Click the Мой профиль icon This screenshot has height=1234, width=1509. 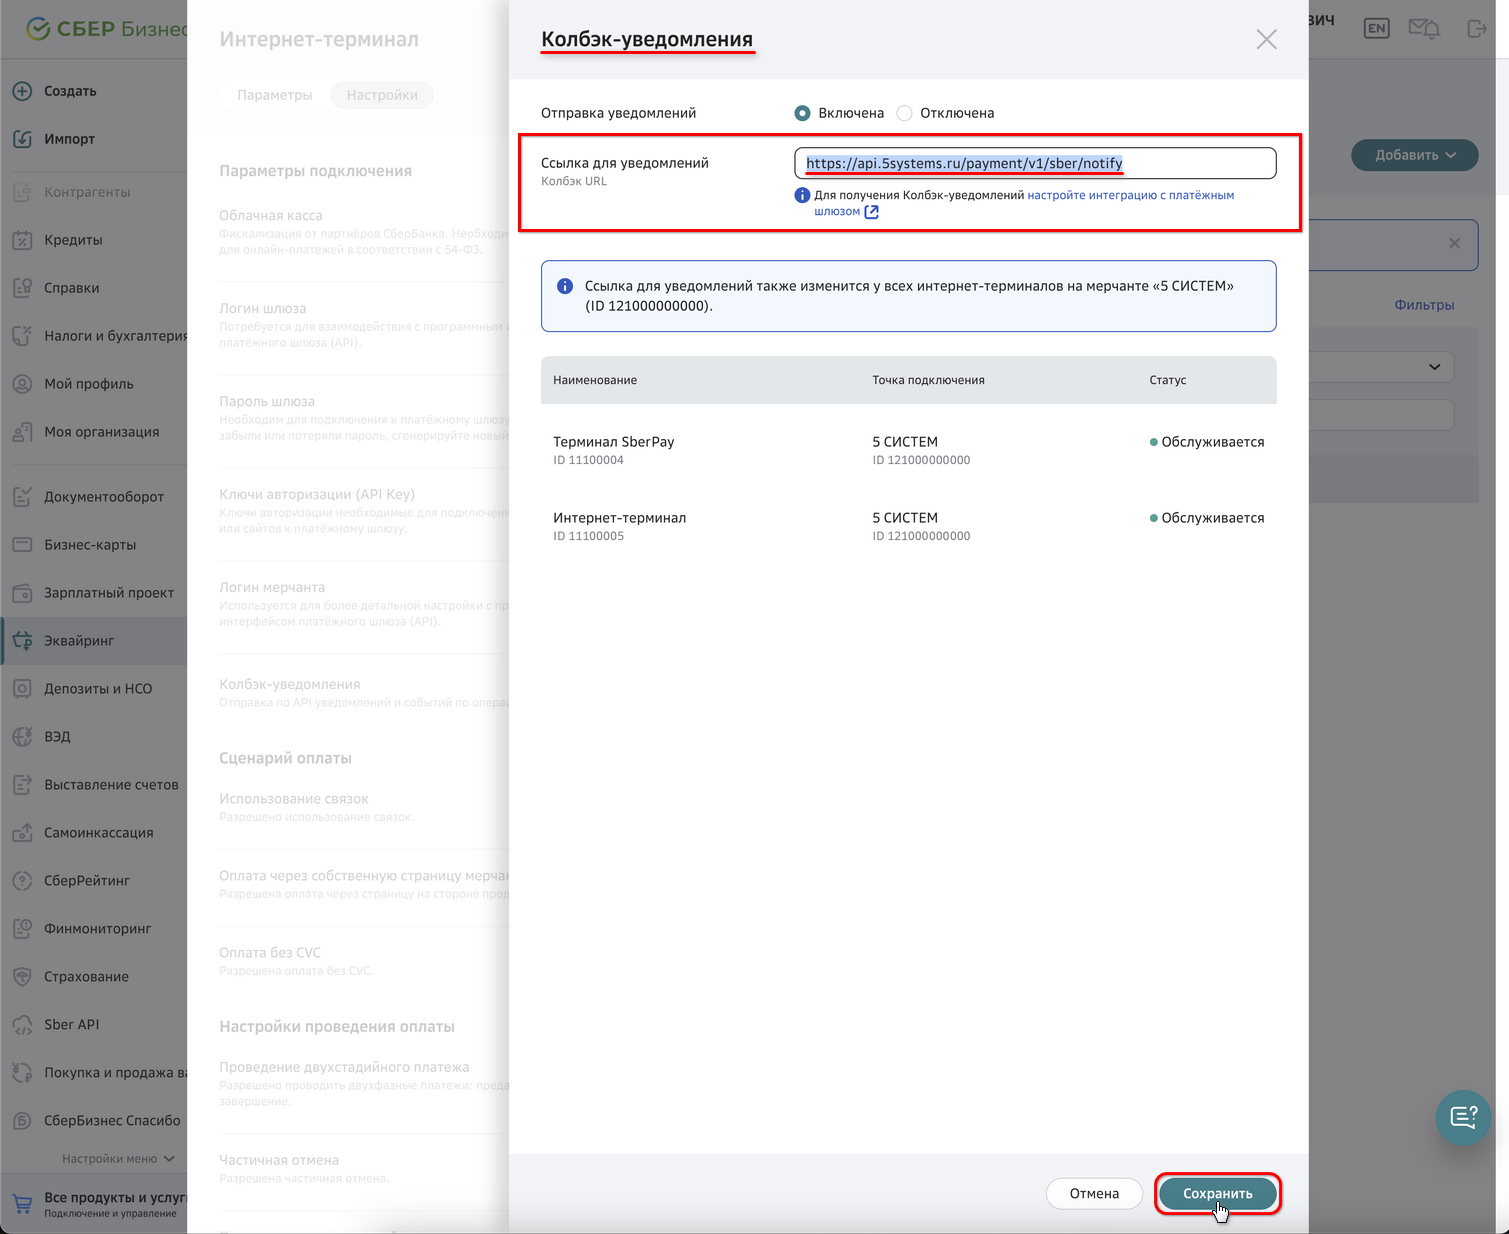(x=22, y=384)
